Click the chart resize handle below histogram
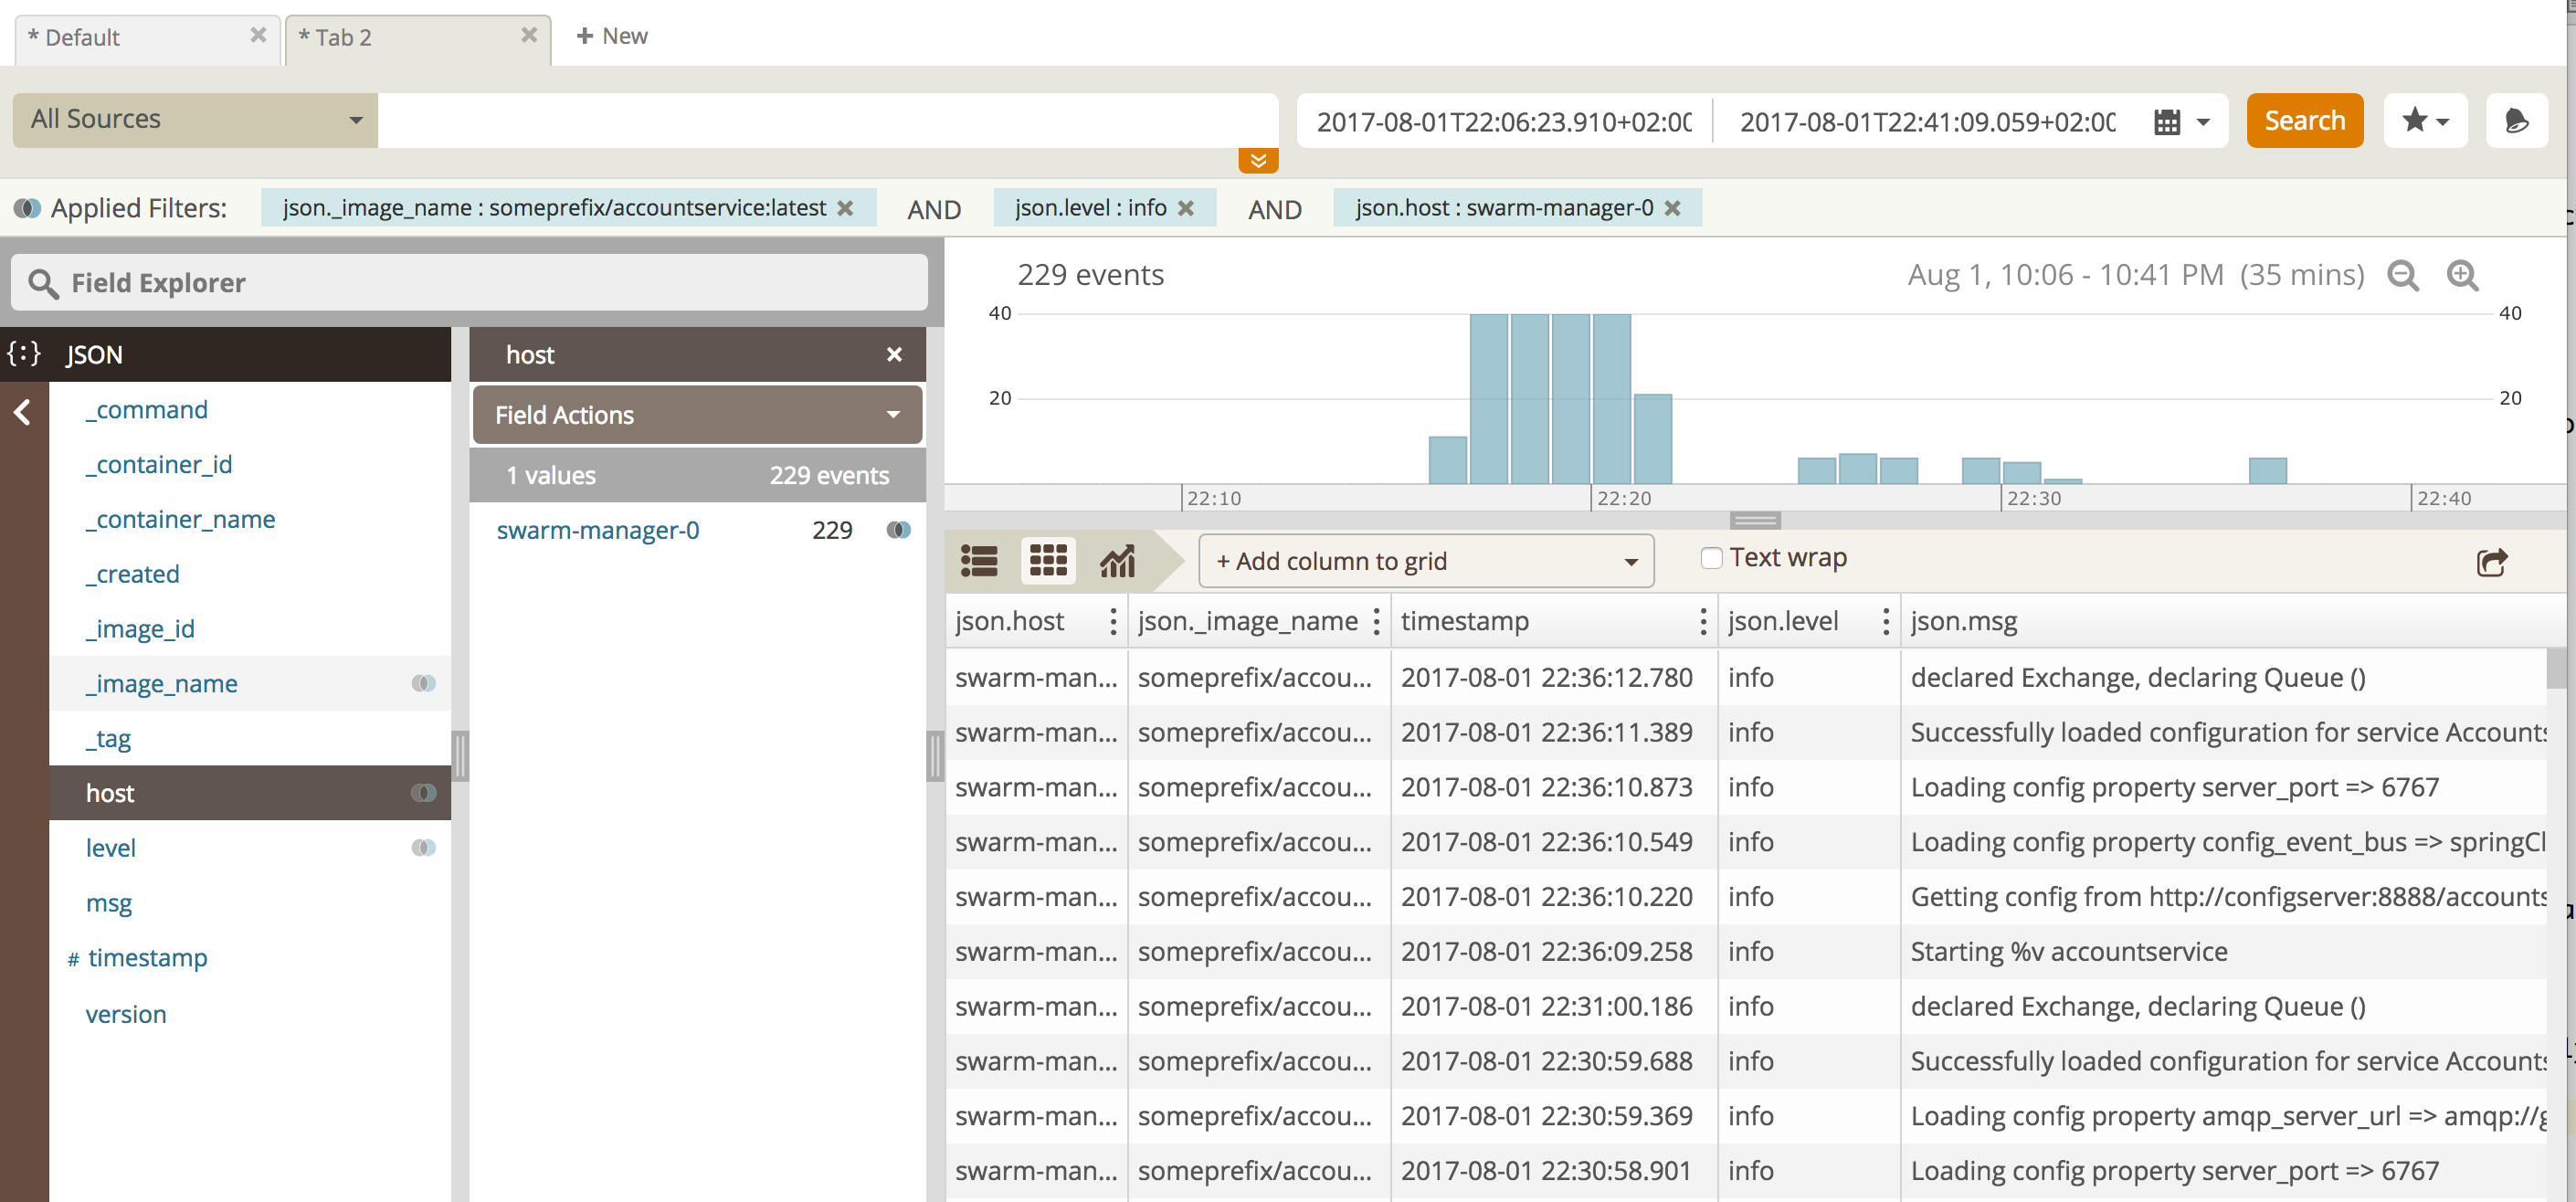 point(1755,520)
